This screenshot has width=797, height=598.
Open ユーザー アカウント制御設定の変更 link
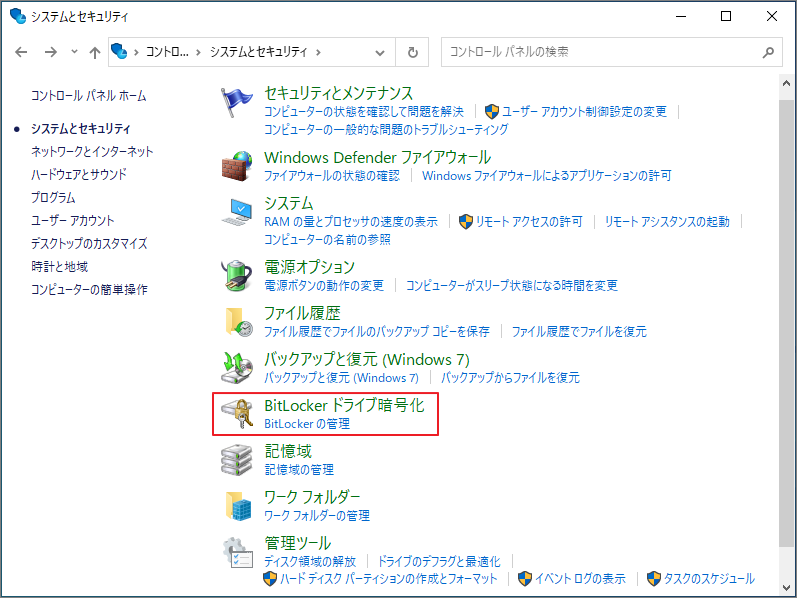pos(584,111)
